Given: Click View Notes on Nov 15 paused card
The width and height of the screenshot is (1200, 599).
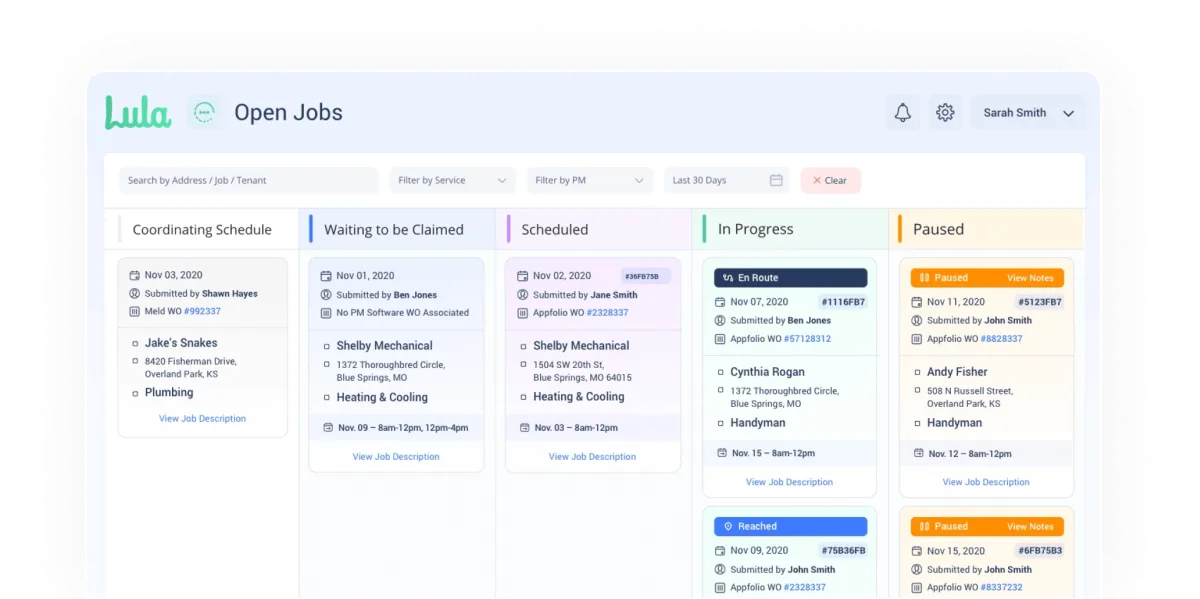Looking at the screenshot, I should 1030,526.
